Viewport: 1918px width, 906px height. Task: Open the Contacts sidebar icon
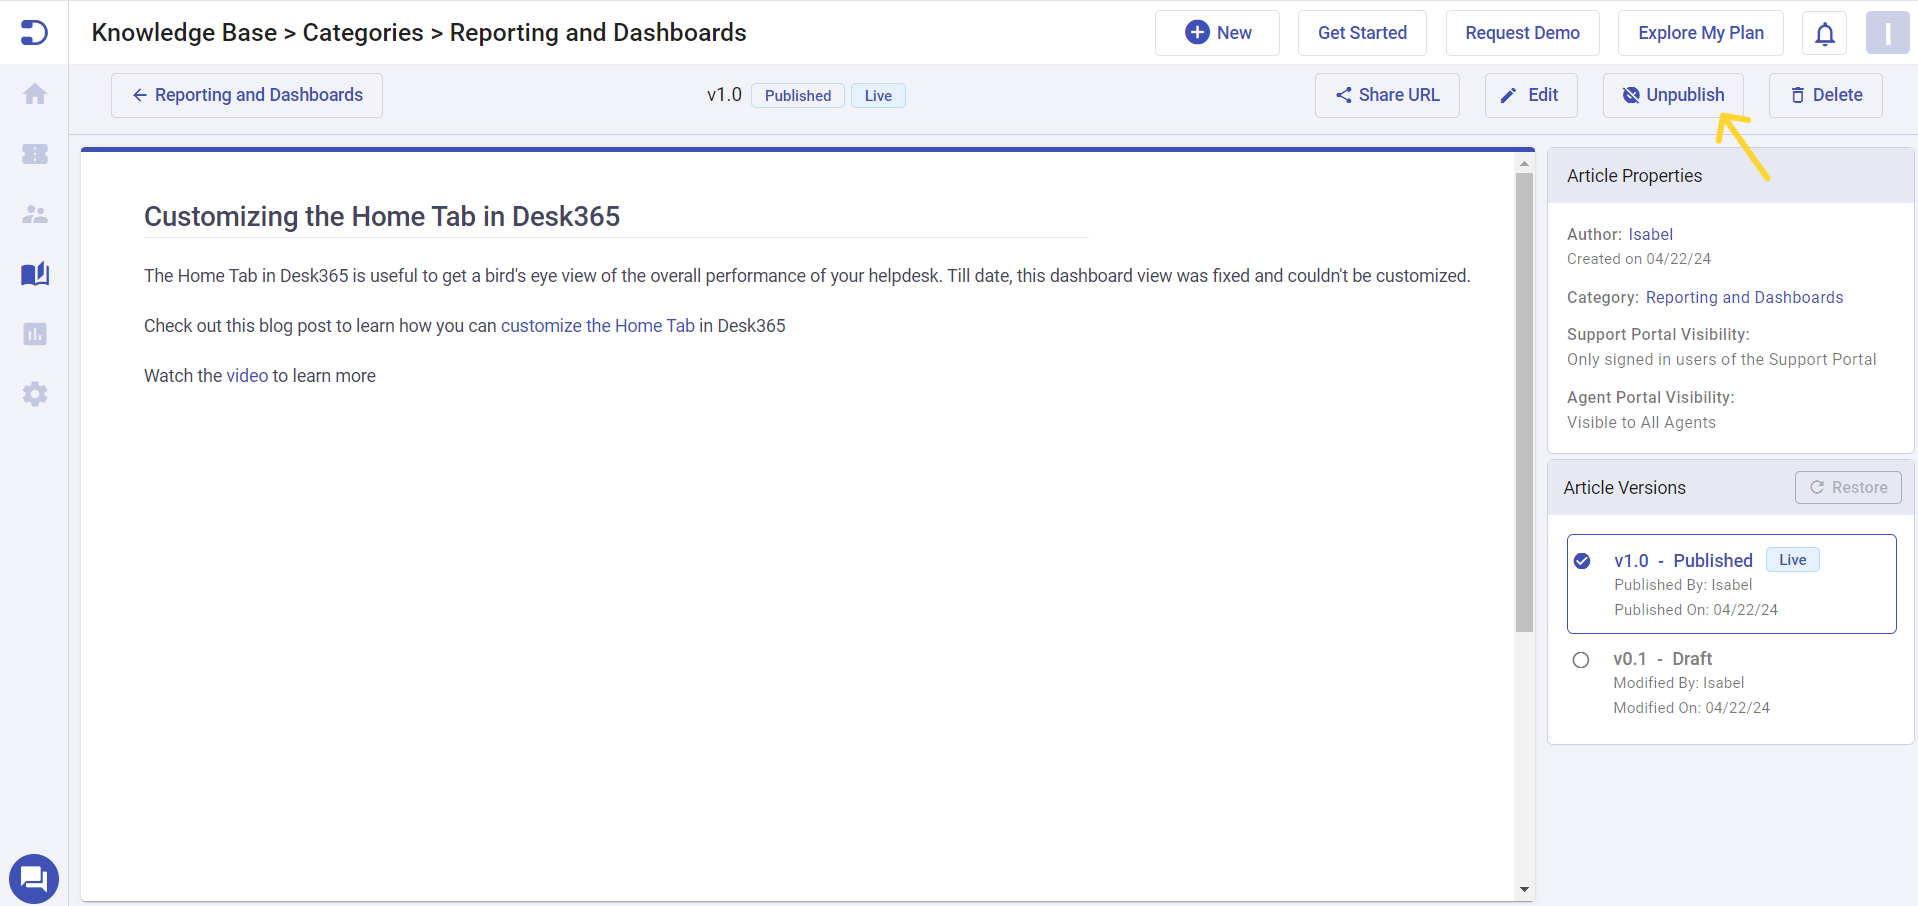coord(35,214)
